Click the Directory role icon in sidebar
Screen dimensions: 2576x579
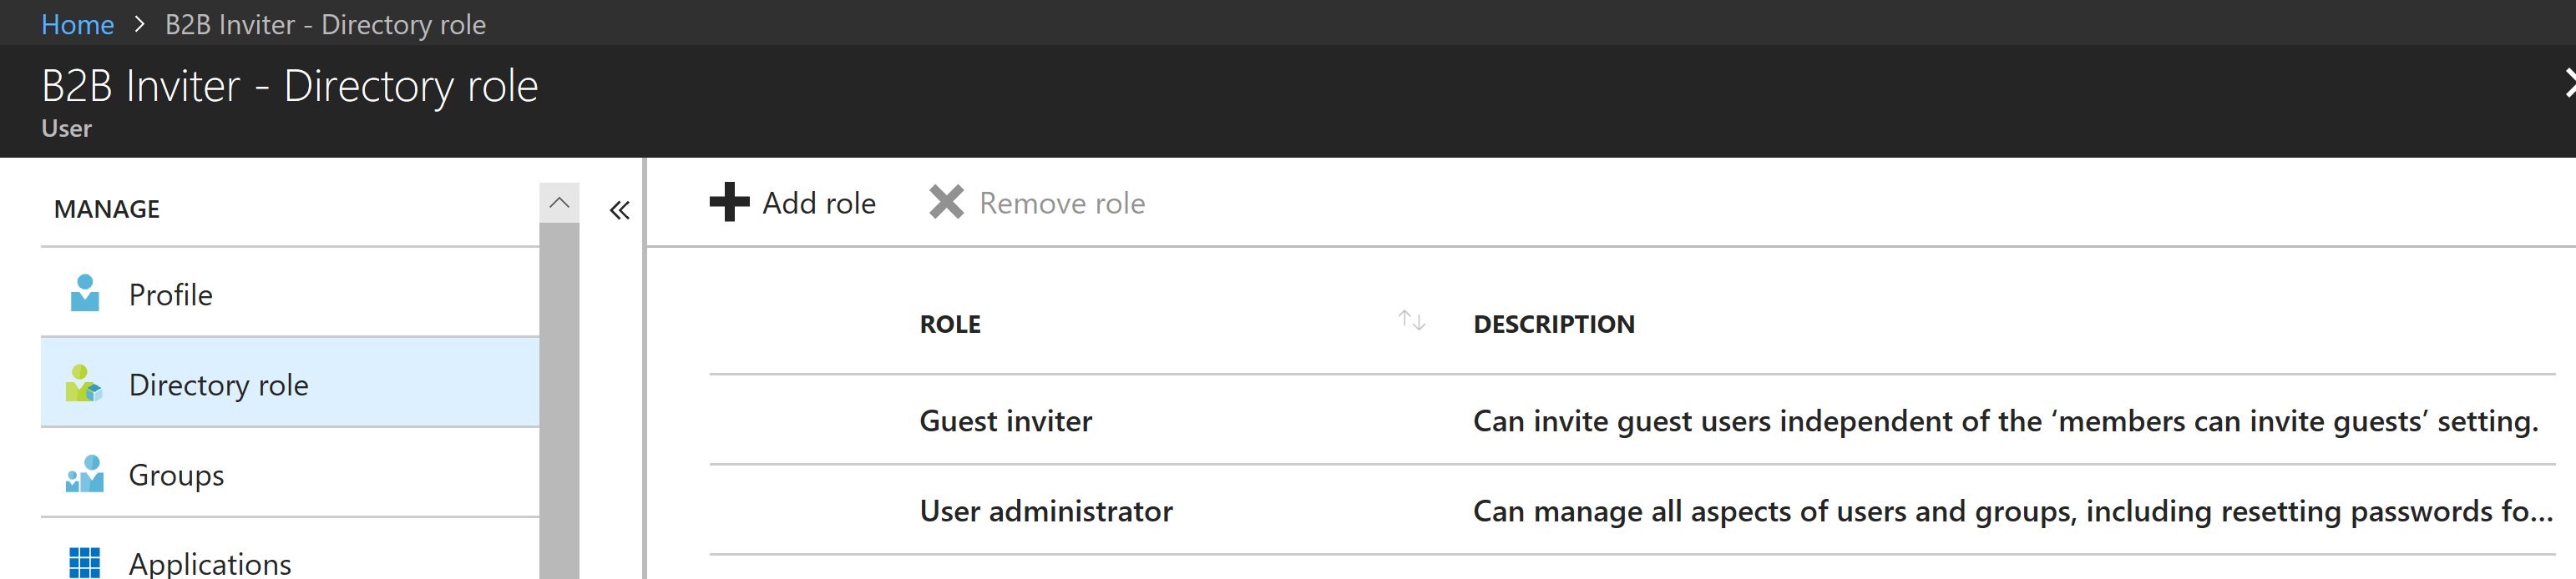point(83,384)
